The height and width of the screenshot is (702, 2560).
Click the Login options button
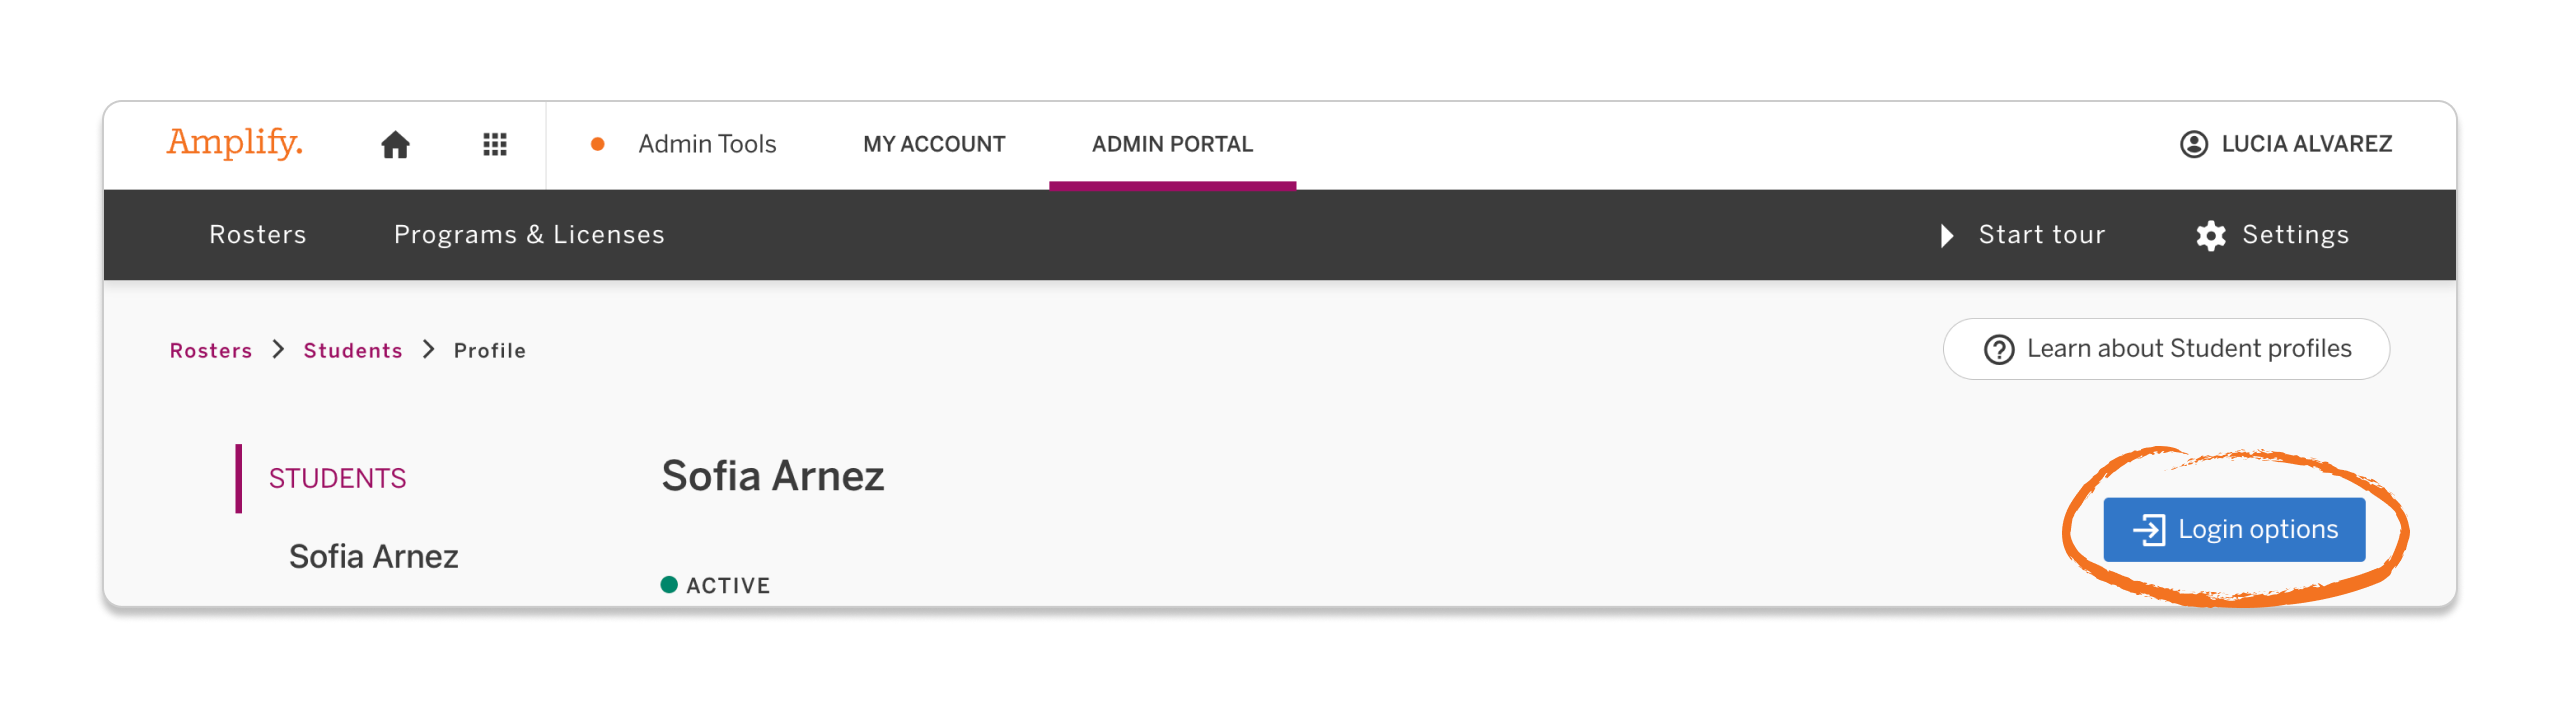pyautogui.click(x=2234, y=529)
